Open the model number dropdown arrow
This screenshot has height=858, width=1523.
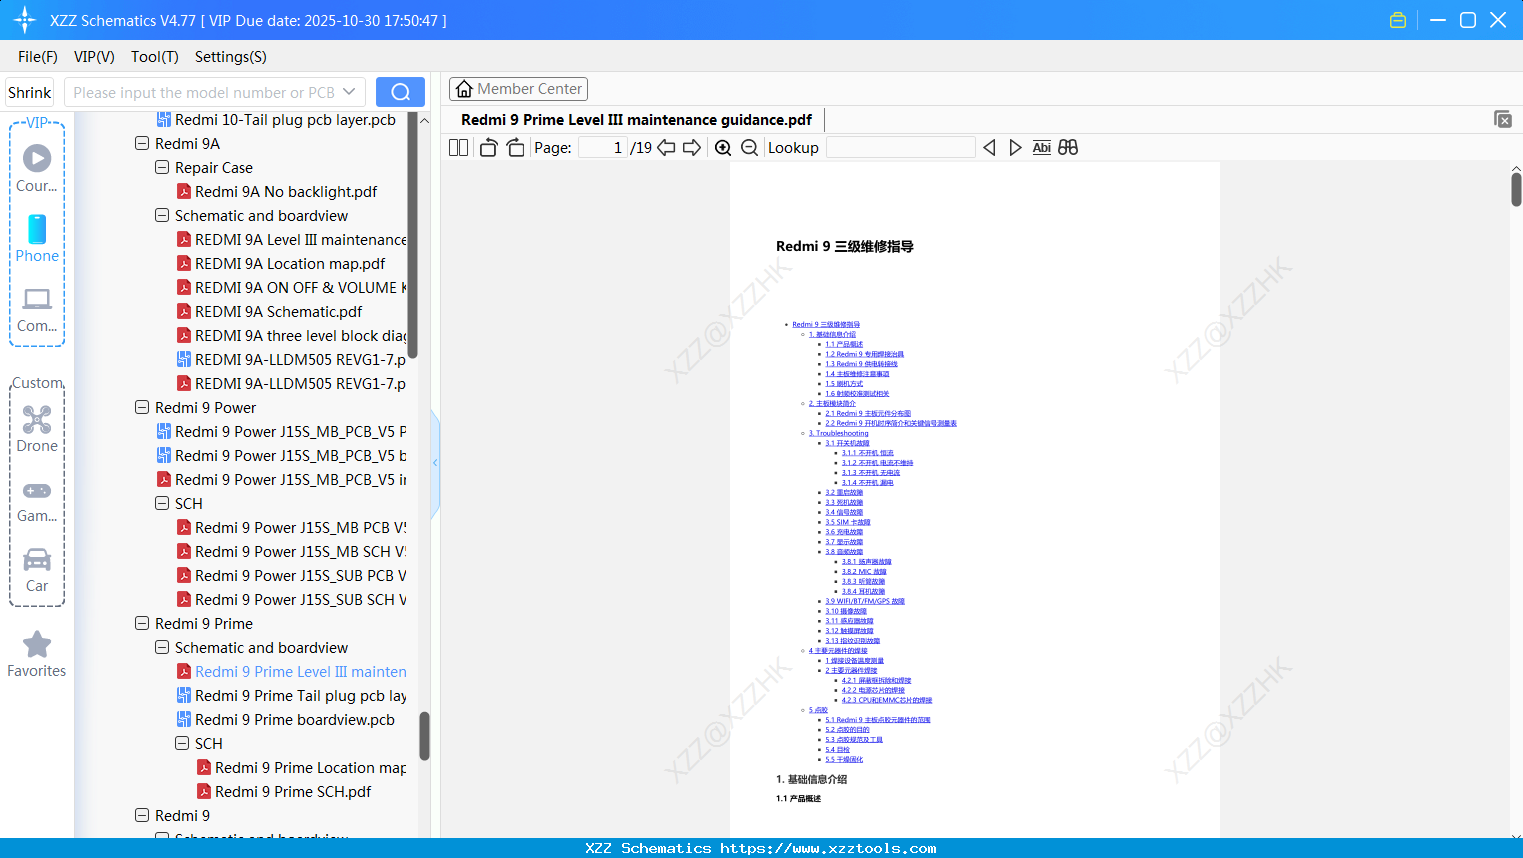(349, 92)
